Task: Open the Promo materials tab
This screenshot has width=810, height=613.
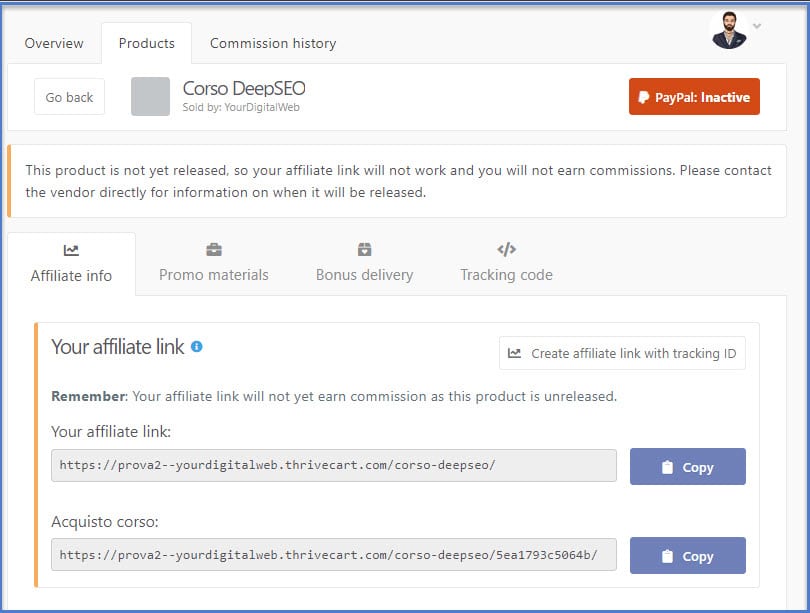Action: (x=214, y=264)
